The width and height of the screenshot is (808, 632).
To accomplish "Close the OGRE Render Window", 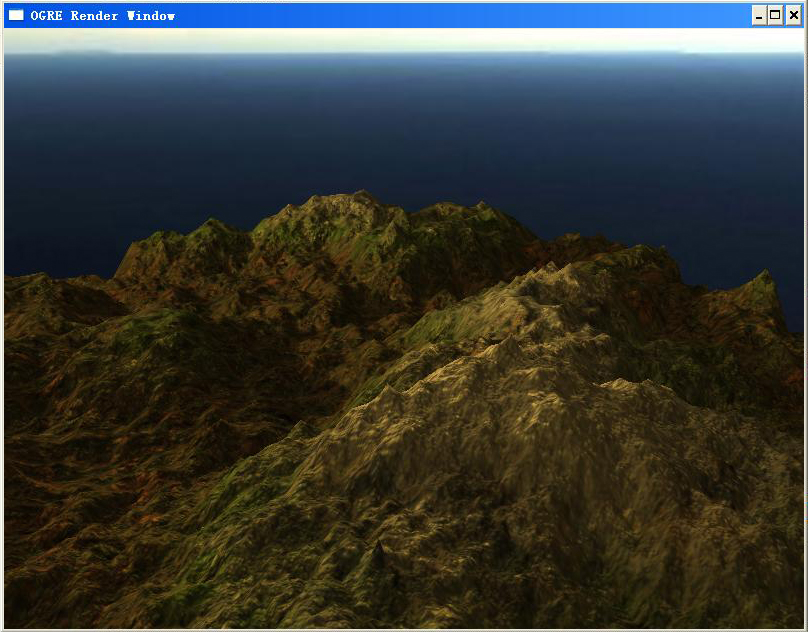I will 794,15.
